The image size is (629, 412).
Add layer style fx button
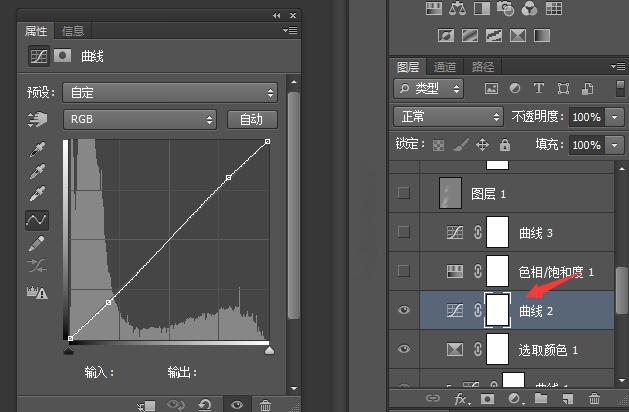pos(462,398)
